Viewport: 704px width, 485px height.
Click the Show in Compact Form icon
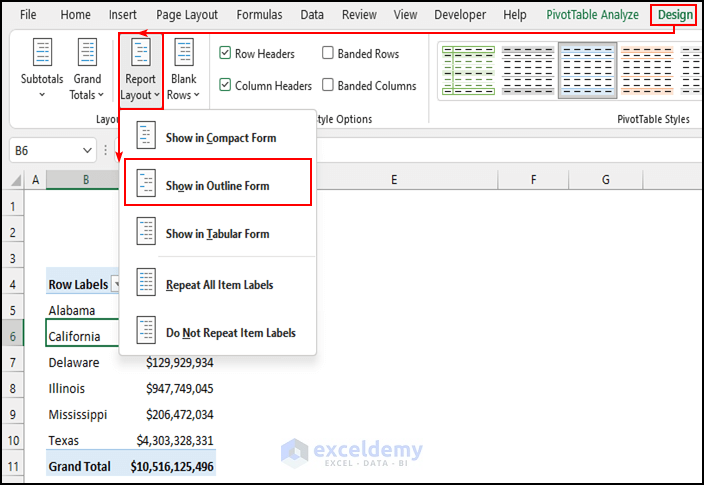click(x=146, y=135)
